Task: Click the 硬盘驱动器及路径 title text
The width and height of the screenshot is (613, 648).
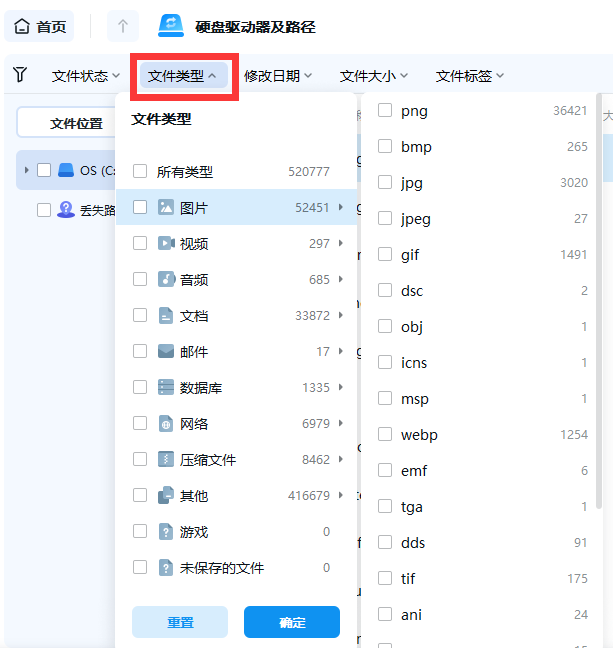Action: (x=255, y=27)
